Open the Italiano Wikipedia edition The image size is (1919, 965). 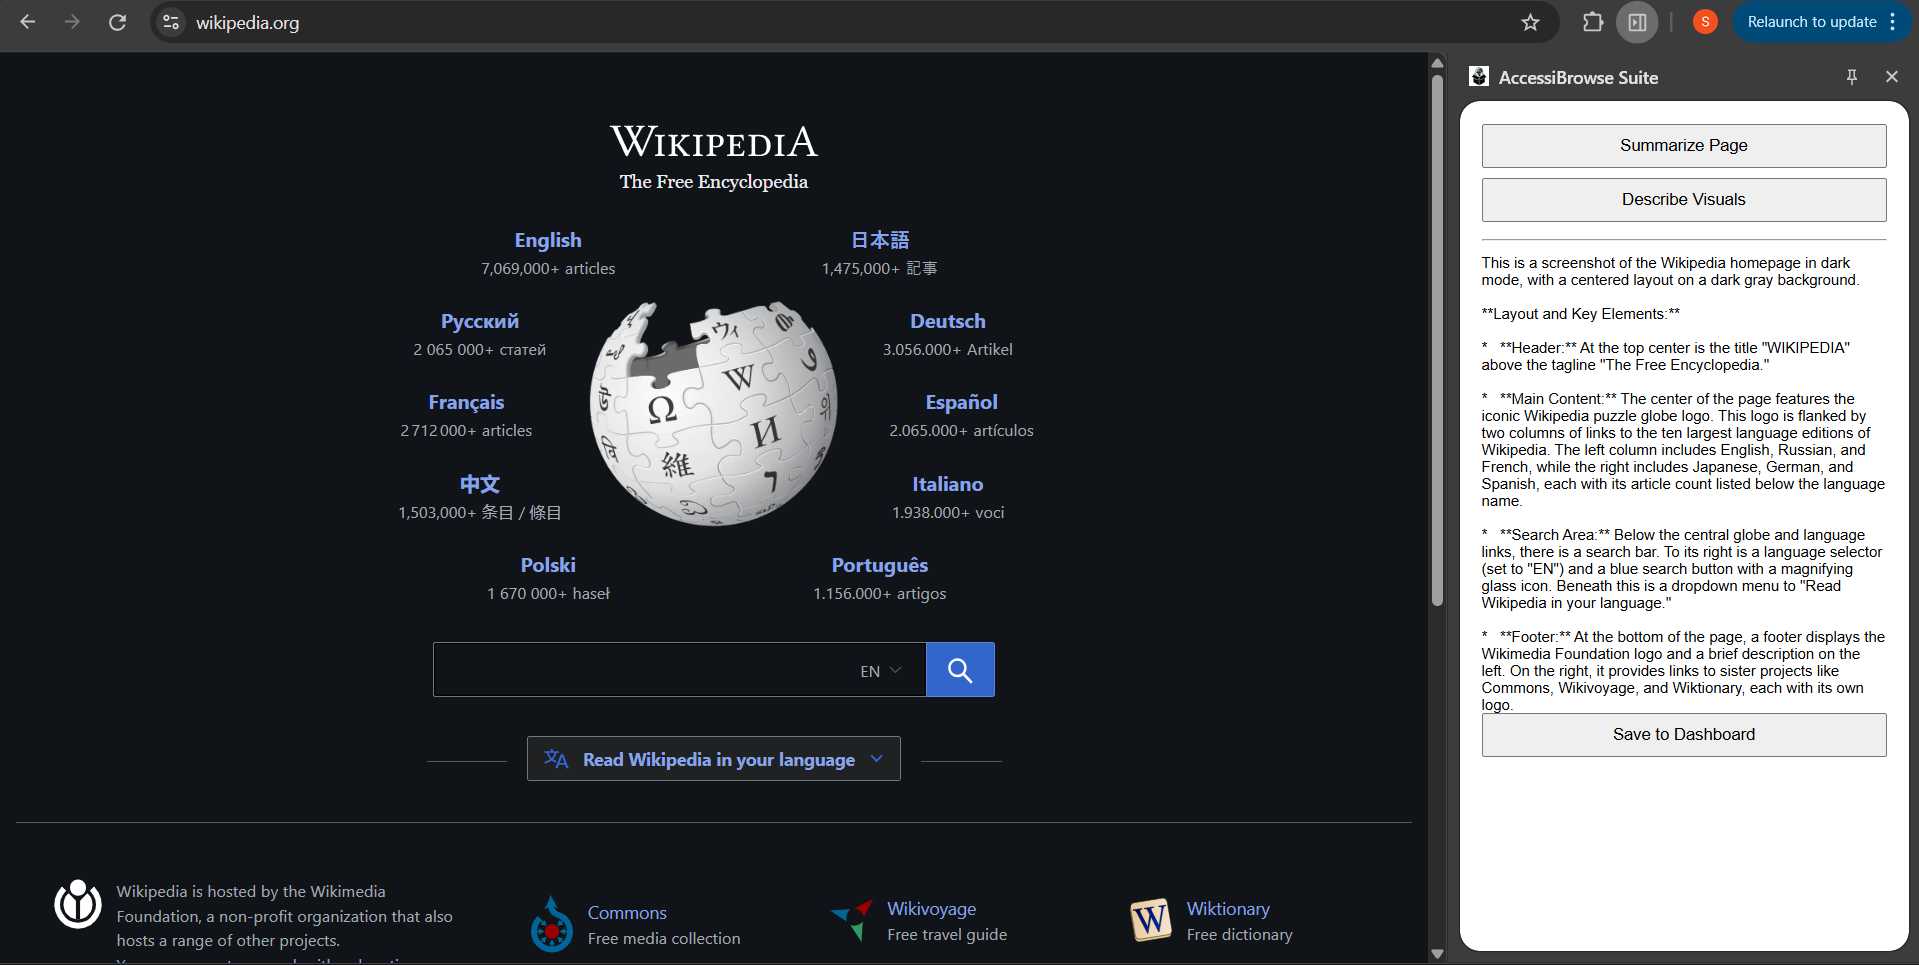coord(948,484)
